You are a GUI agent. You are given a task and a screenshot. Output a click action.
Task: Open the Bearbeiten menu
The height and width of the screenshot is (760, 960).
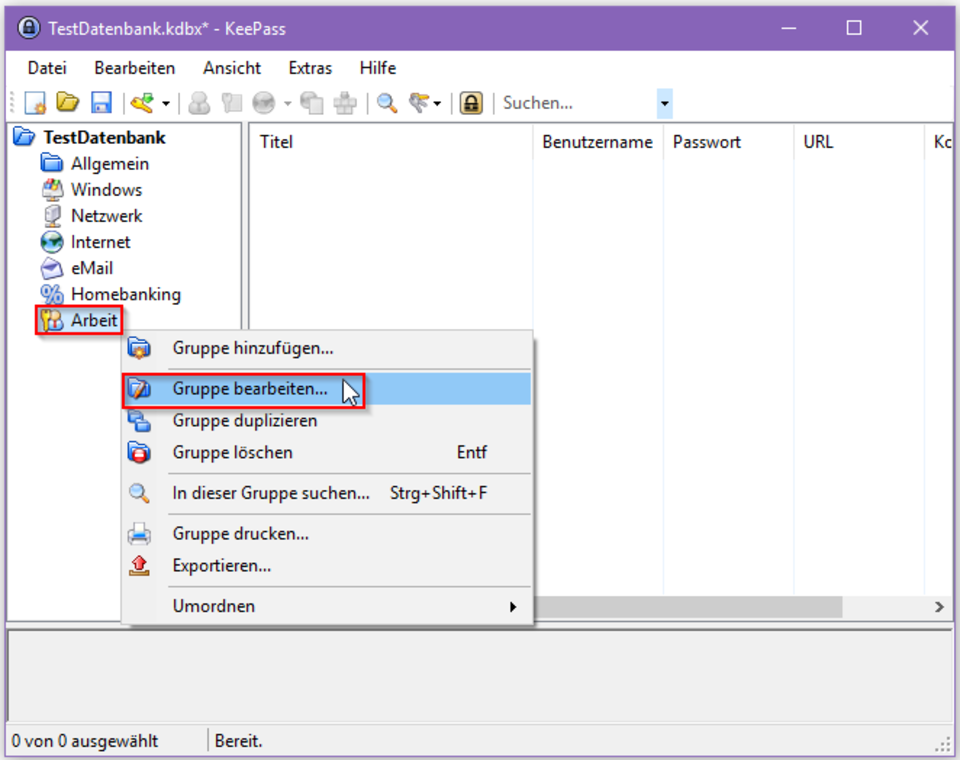pos(135,68)
